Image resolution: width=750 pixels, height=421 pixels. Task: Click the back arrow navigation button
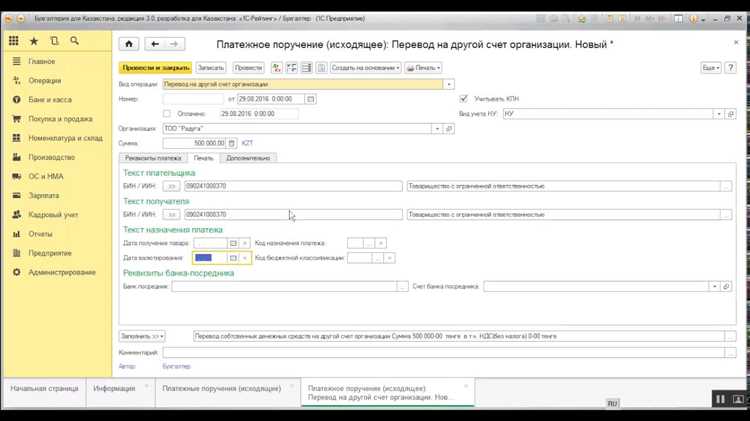pos(154,44)
